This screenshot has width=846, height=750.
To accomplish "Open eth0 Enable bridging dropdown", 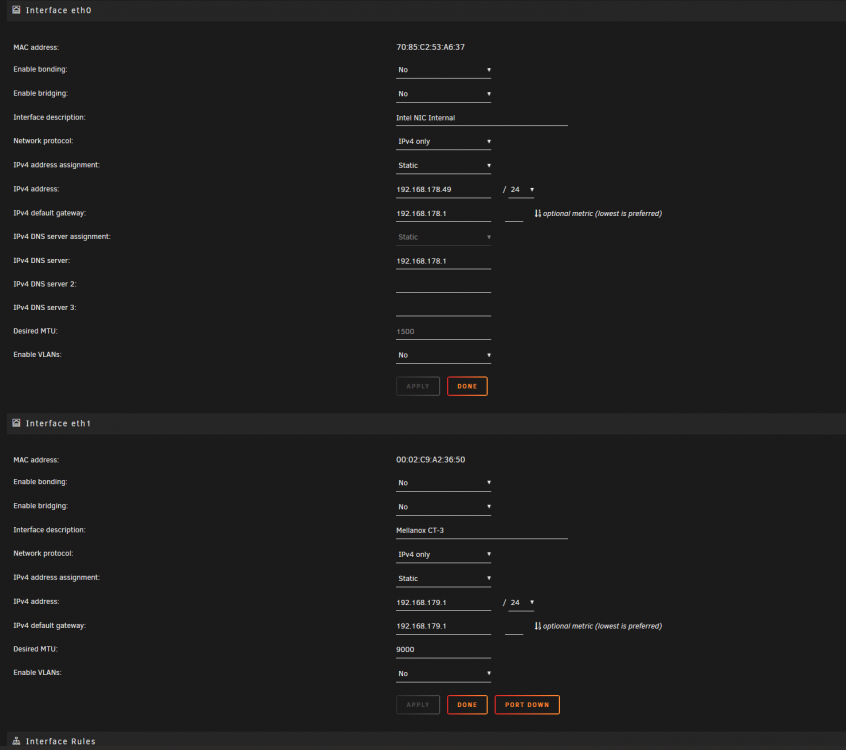I will coord(443,94).
